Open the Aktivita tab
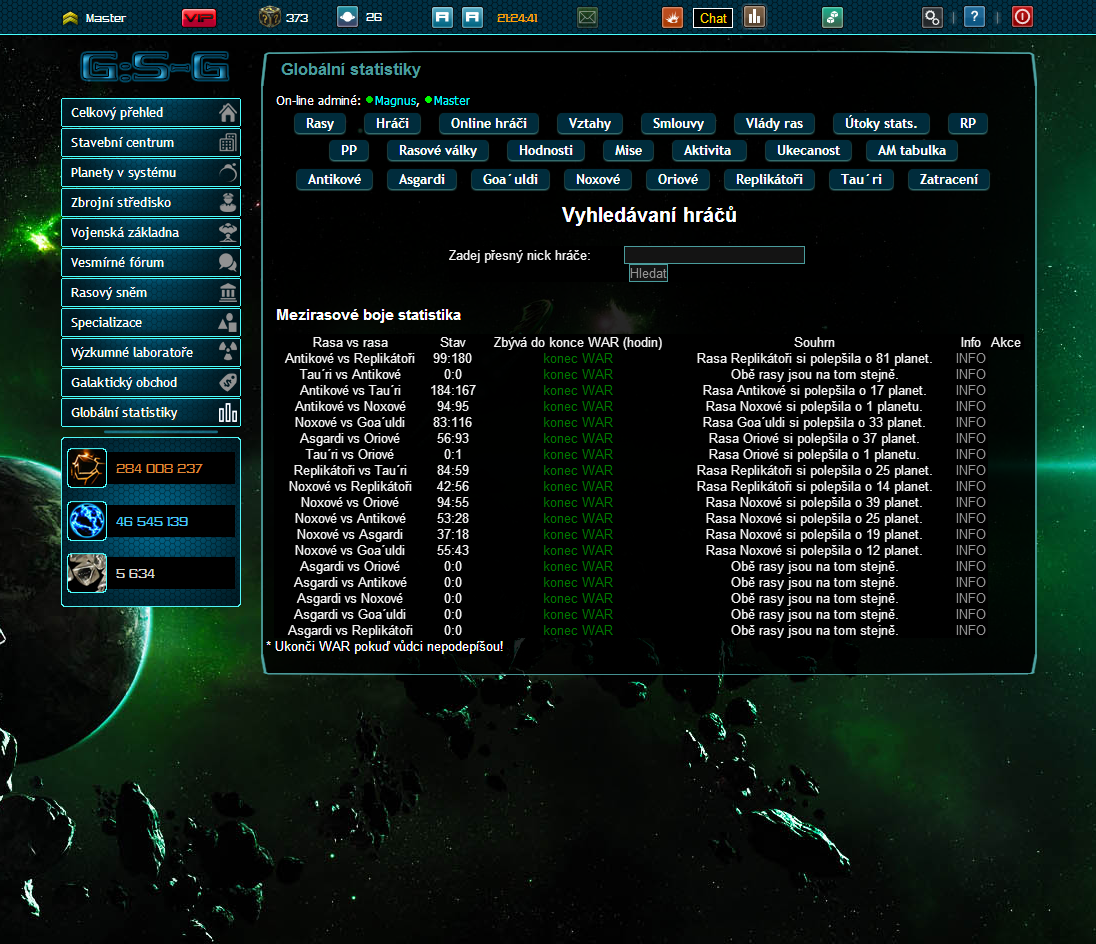This screenshot has width=1096, height=944. pos(707,151)
